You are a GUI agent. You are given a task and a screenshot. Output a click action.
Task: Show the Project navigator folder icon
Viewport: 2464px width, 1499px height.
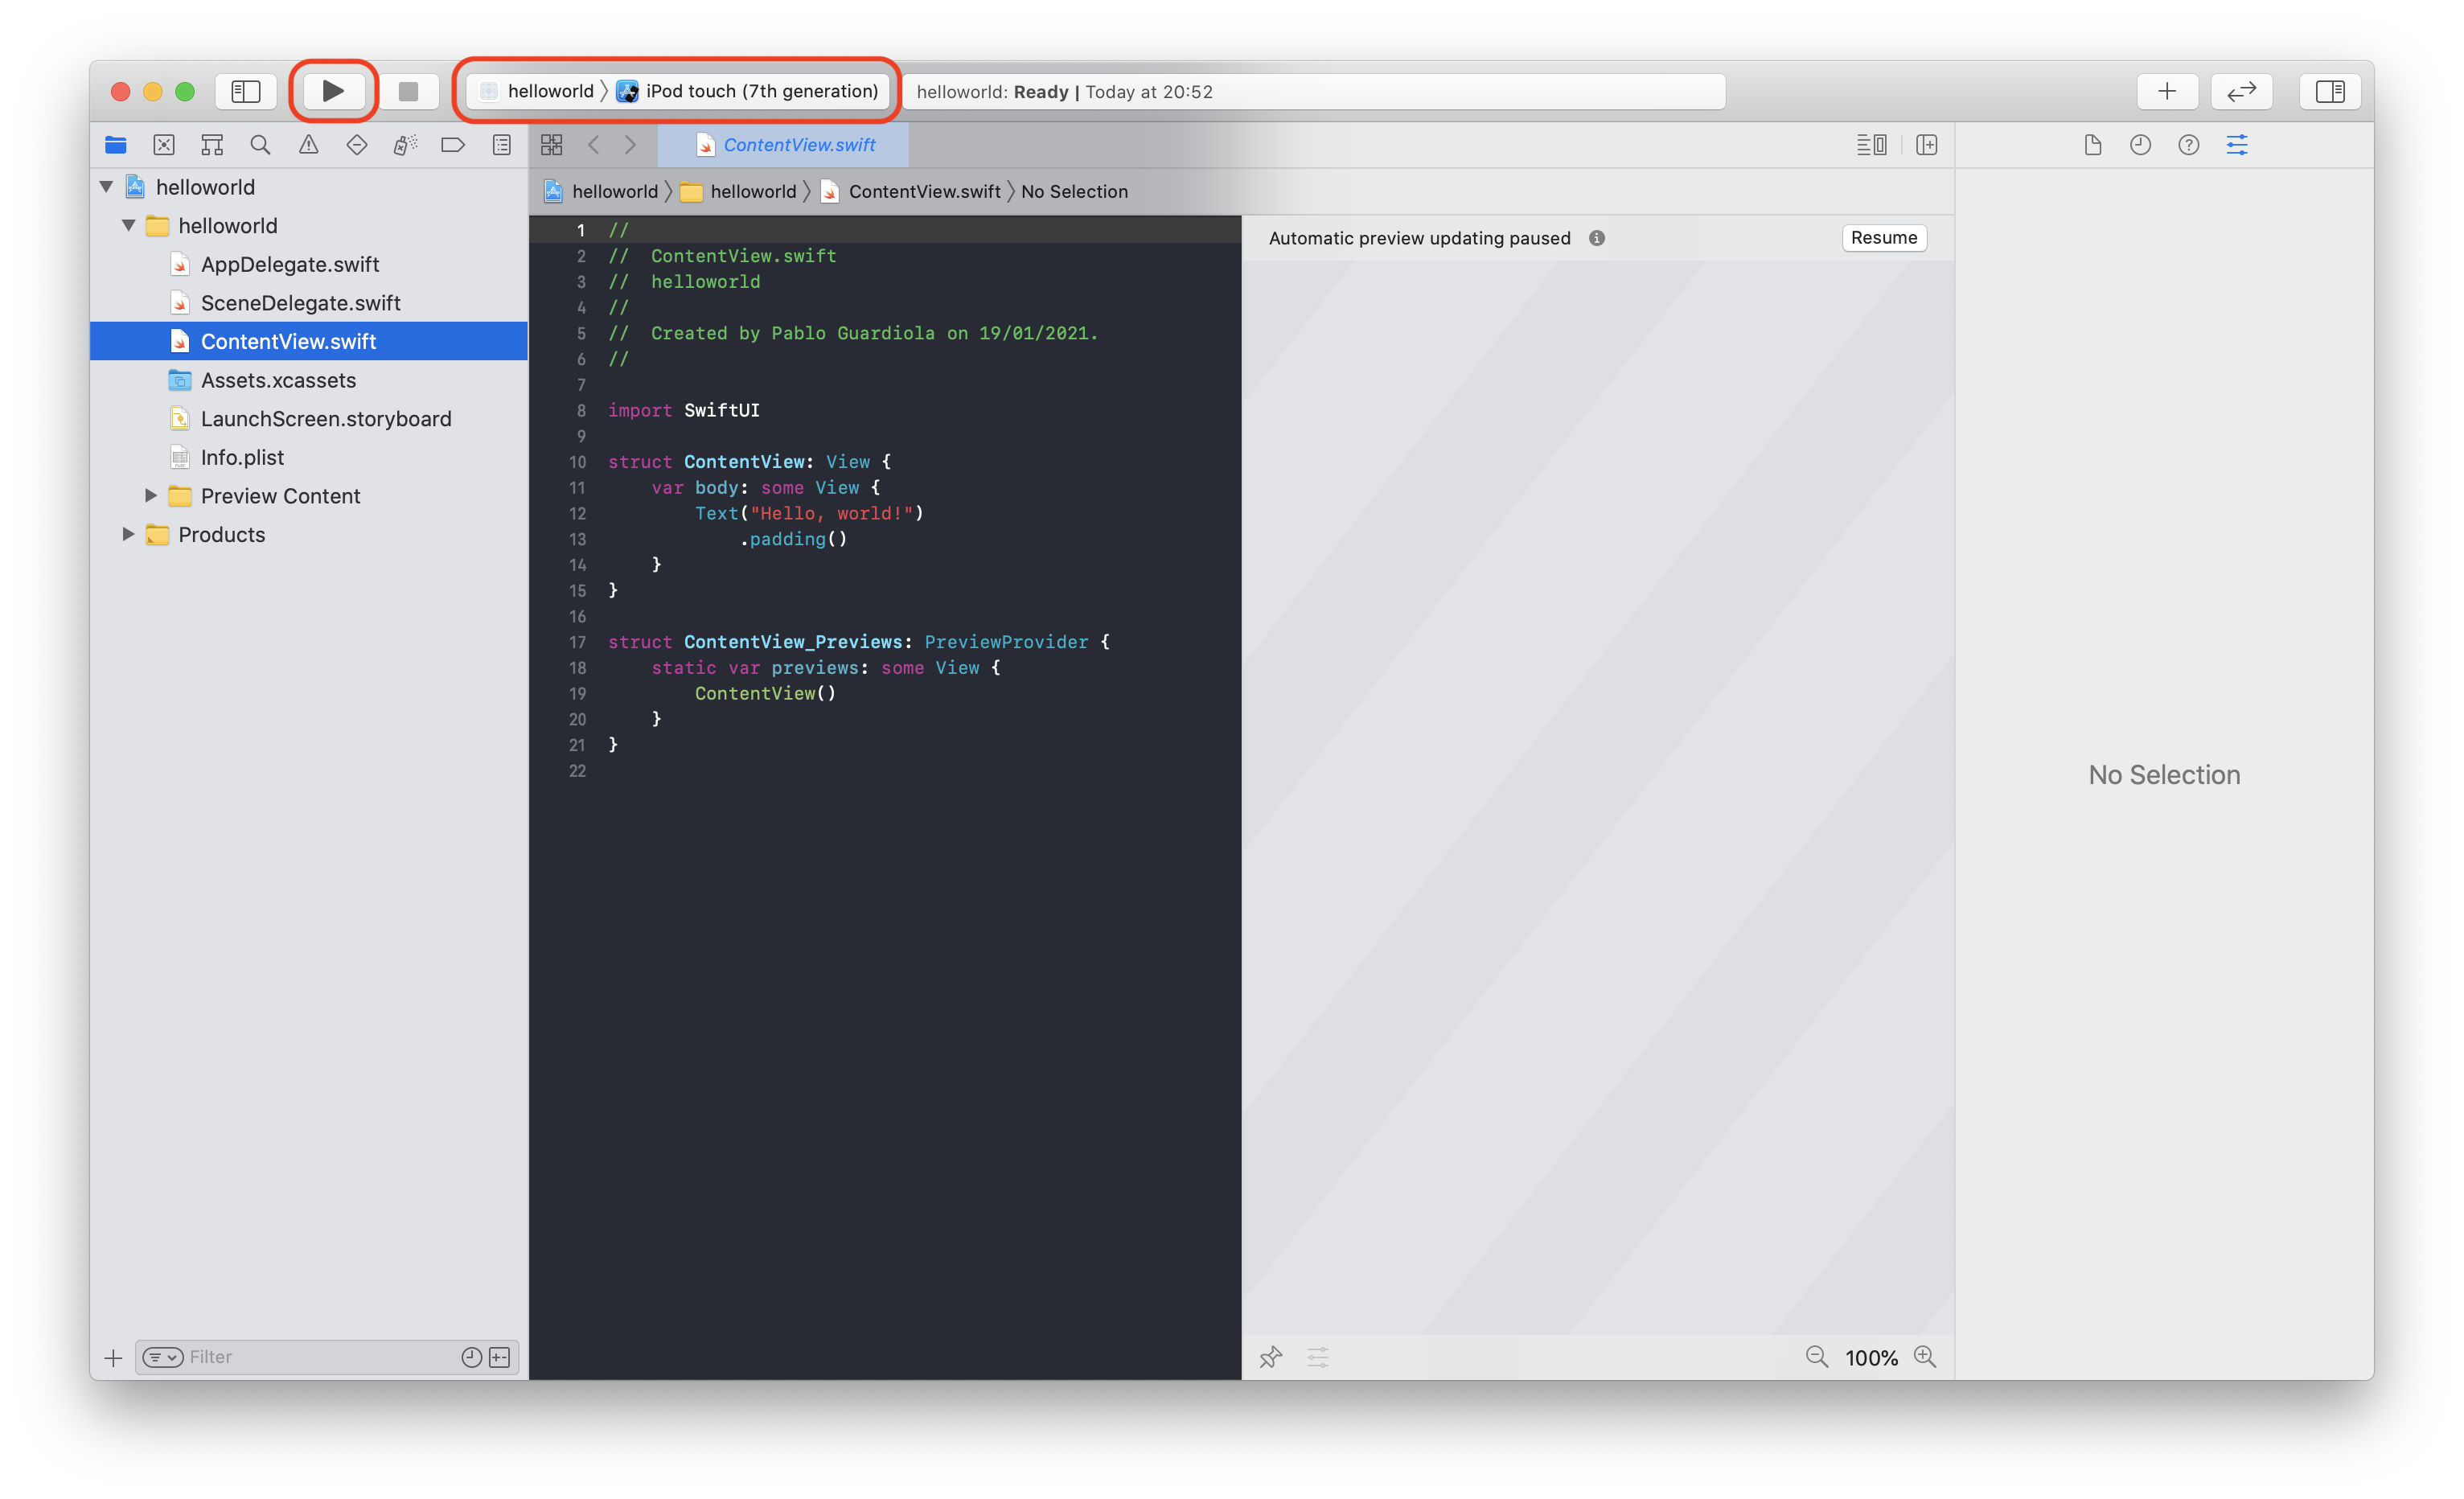pyautogui.click(x=116, y=145)
